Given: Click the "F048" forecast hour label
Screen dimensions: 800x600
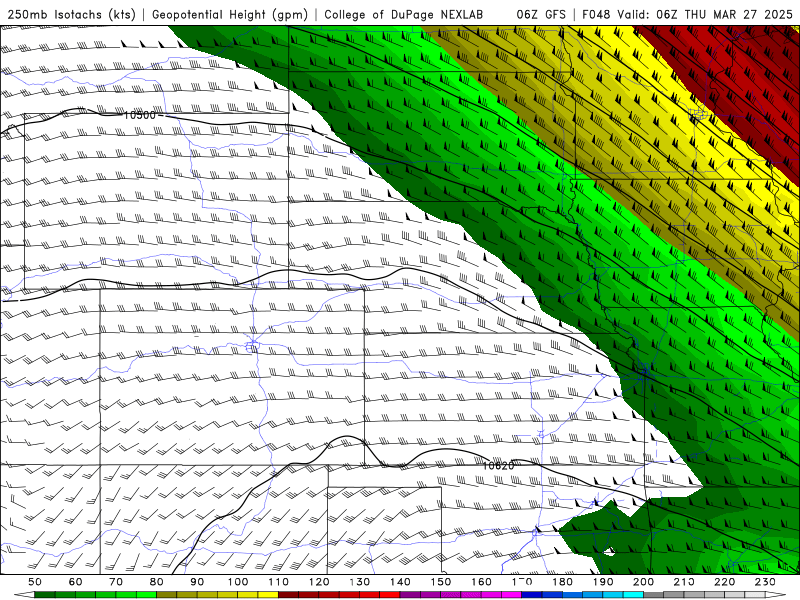Looking at the screenshot, I should point(596,14).
